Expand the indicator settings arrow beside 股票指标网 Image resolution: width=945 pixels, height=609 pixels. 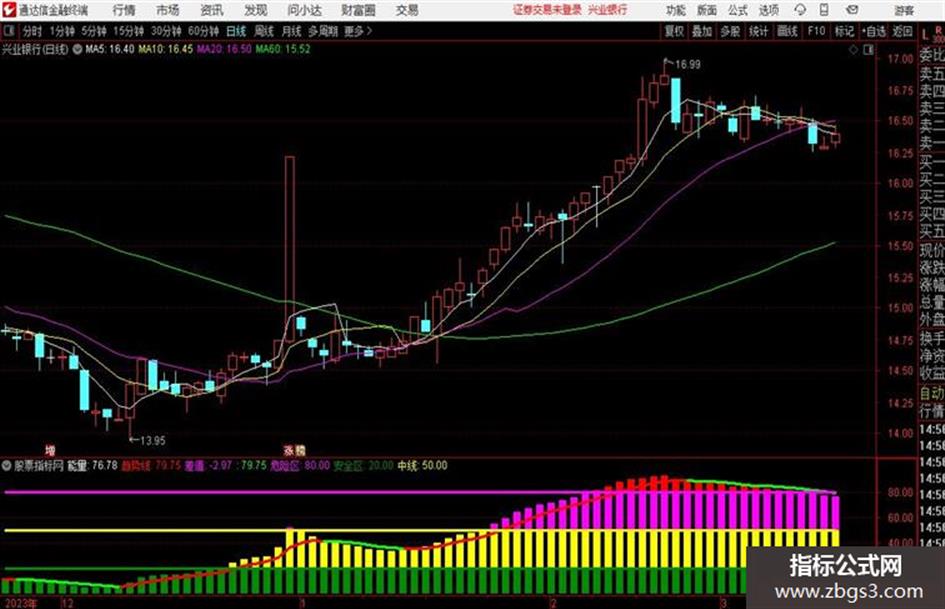click(x=7, y=465)
